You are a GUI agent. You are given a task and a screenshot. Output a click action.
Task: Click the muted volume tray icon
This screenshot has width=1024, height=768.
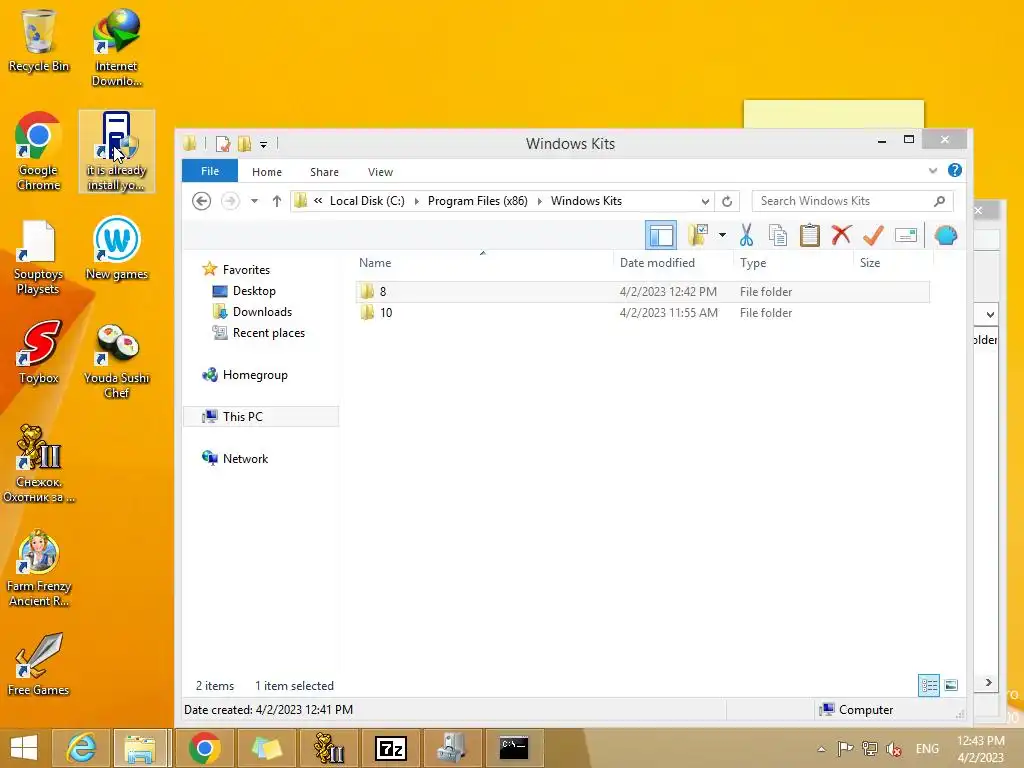coord(893,749)
